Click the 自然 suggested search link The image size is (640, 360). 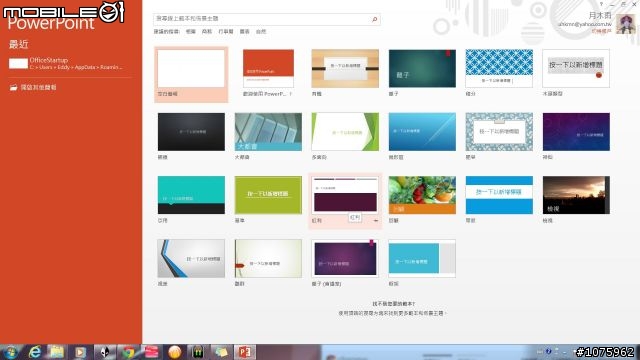(261, 31)
